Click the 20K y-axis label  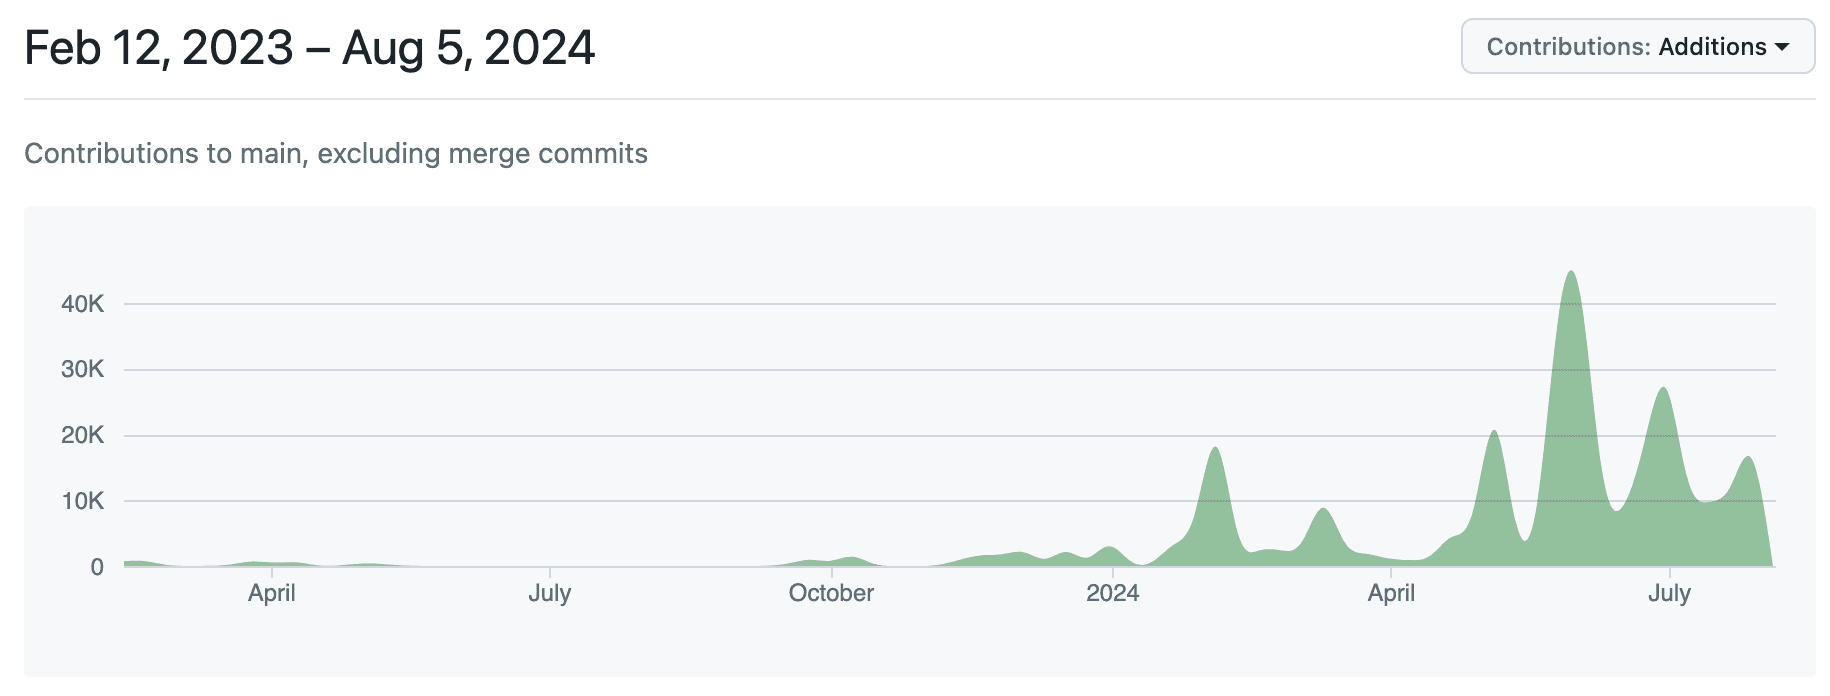point(83,435)
